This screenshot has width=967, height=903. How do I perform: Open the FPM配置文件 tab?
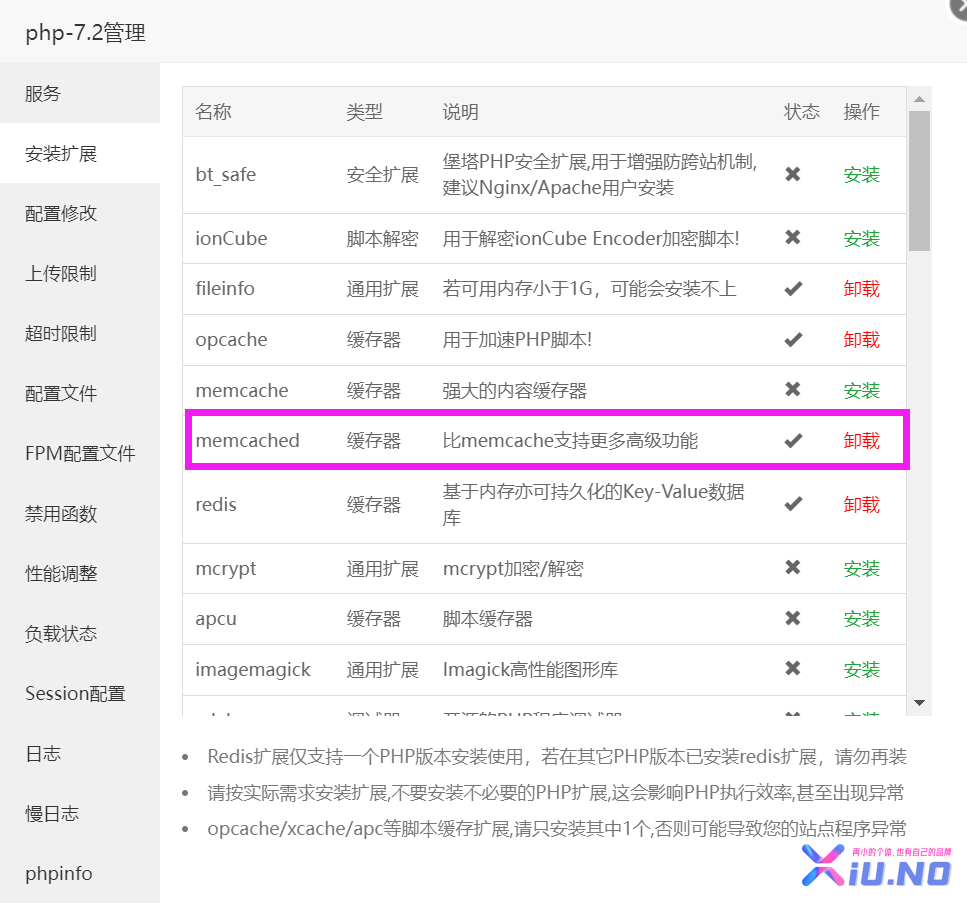[80, 453]
